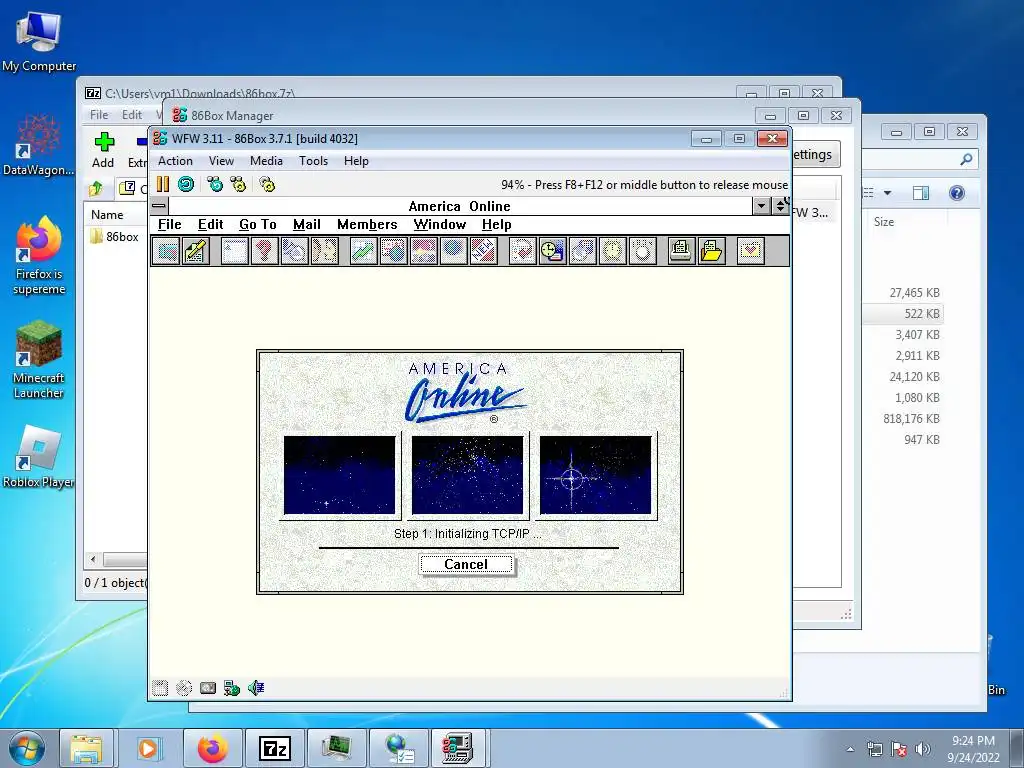Open 86Box View menu

tap(221, 161)
